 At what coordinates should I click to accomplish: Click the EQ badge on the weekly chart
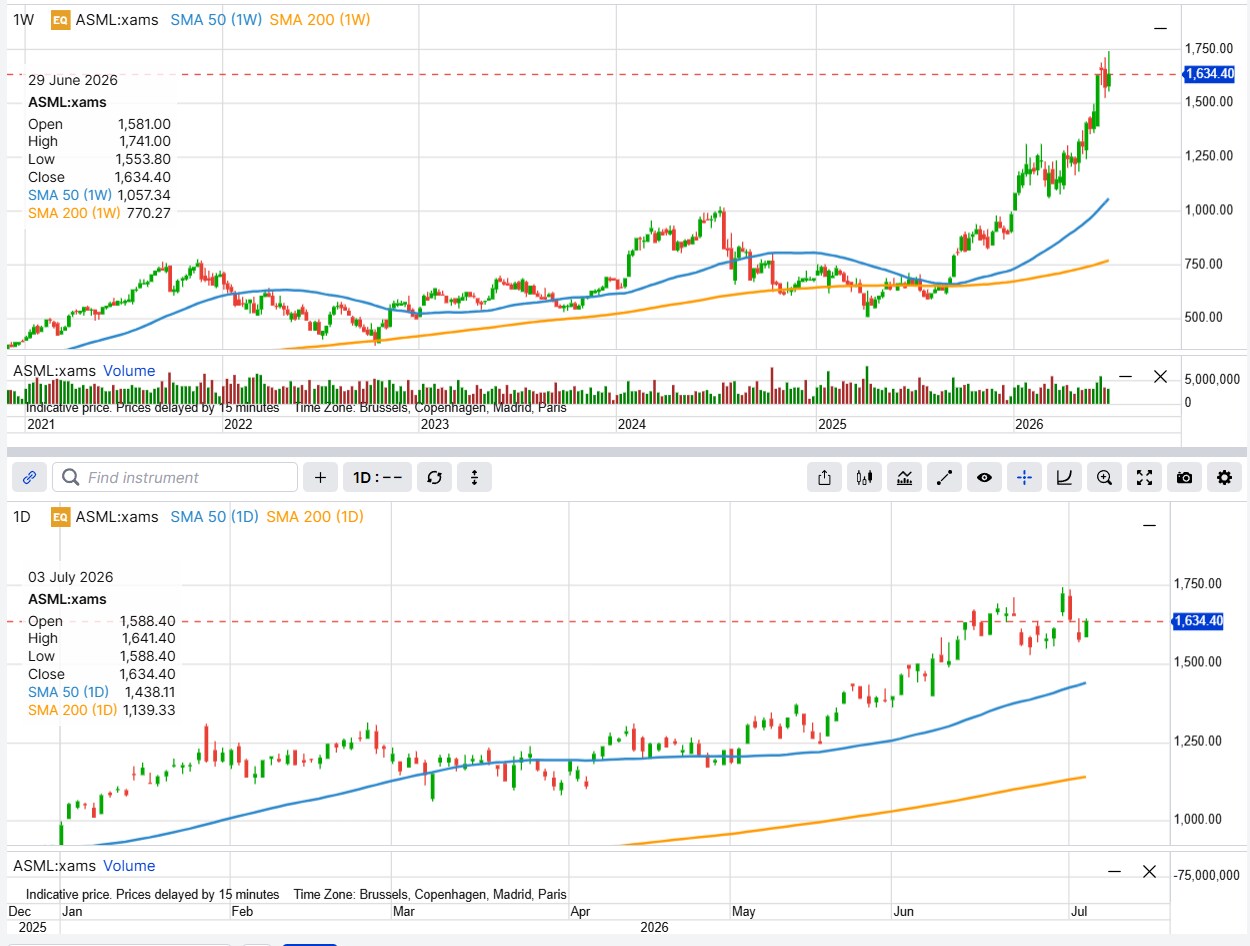(60, 19)
